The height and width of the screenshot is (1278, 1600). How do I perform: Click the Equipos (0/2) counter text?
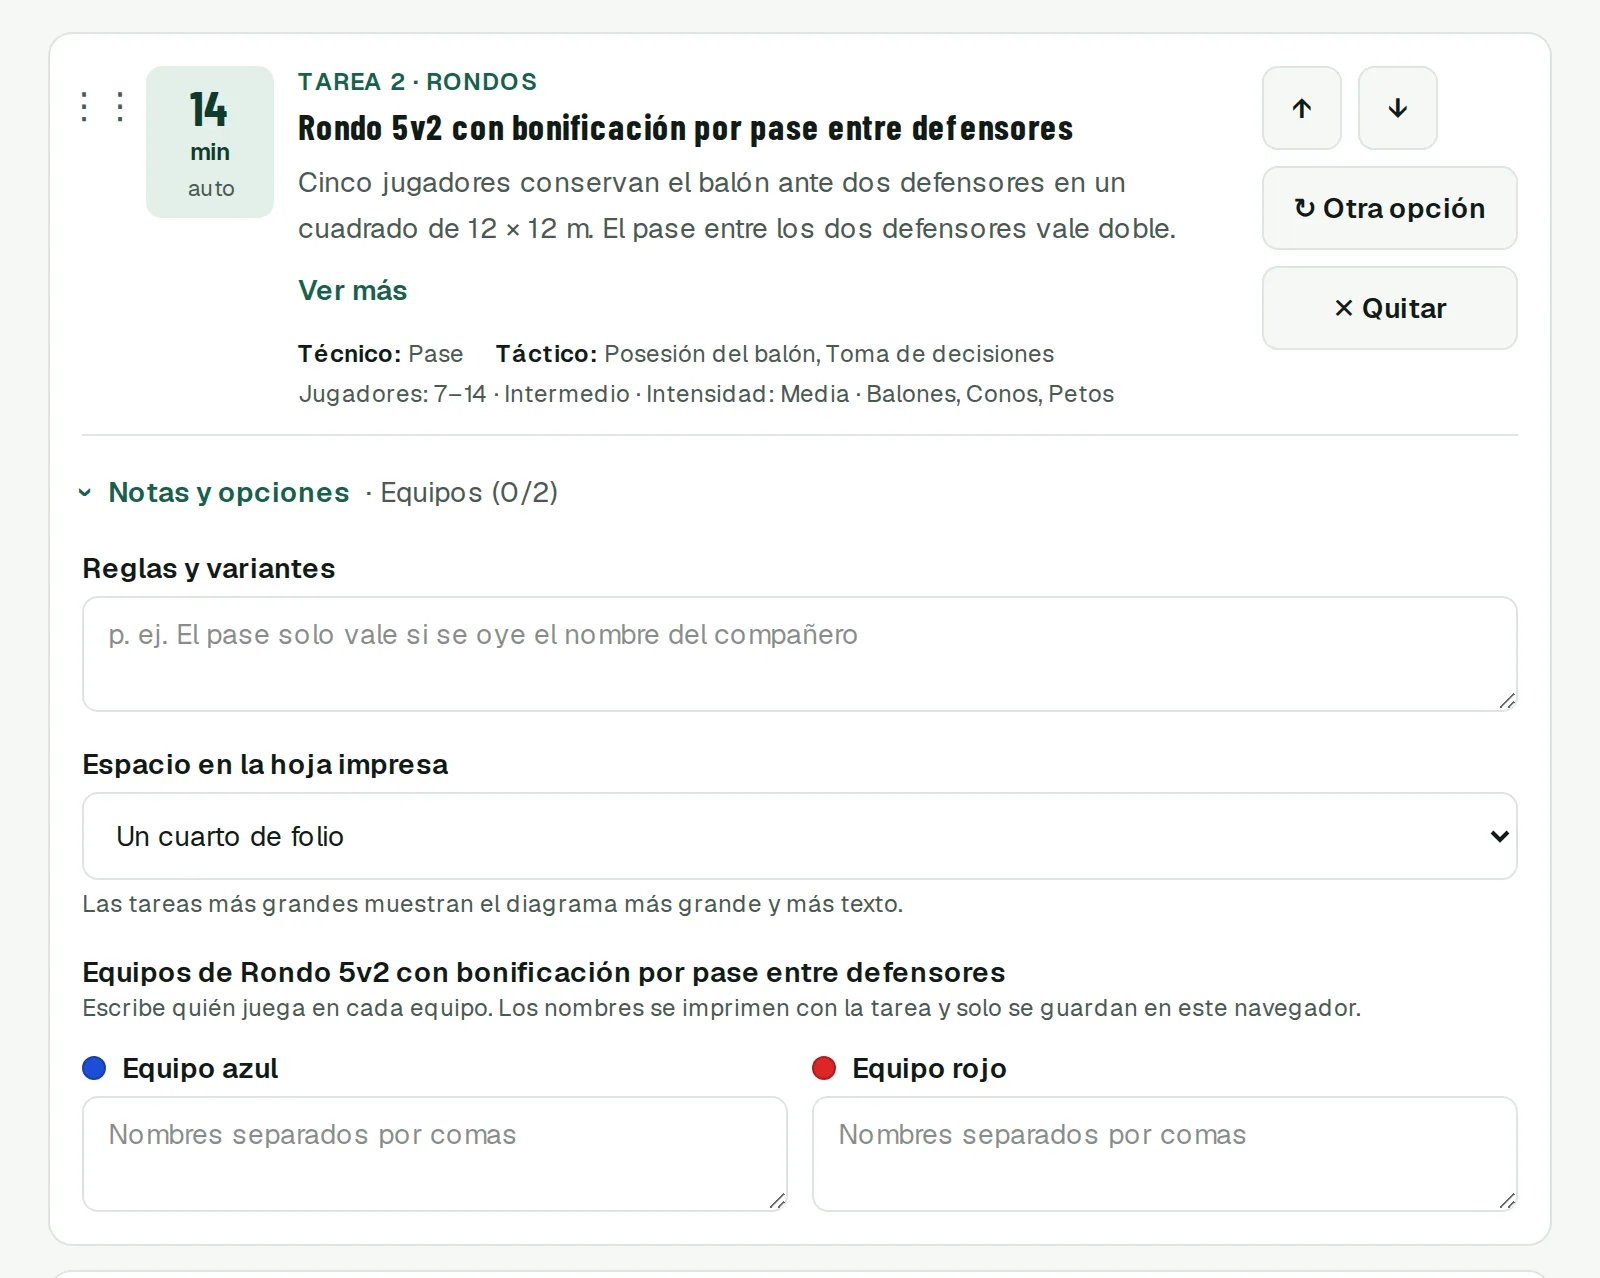tap(469, 492)
